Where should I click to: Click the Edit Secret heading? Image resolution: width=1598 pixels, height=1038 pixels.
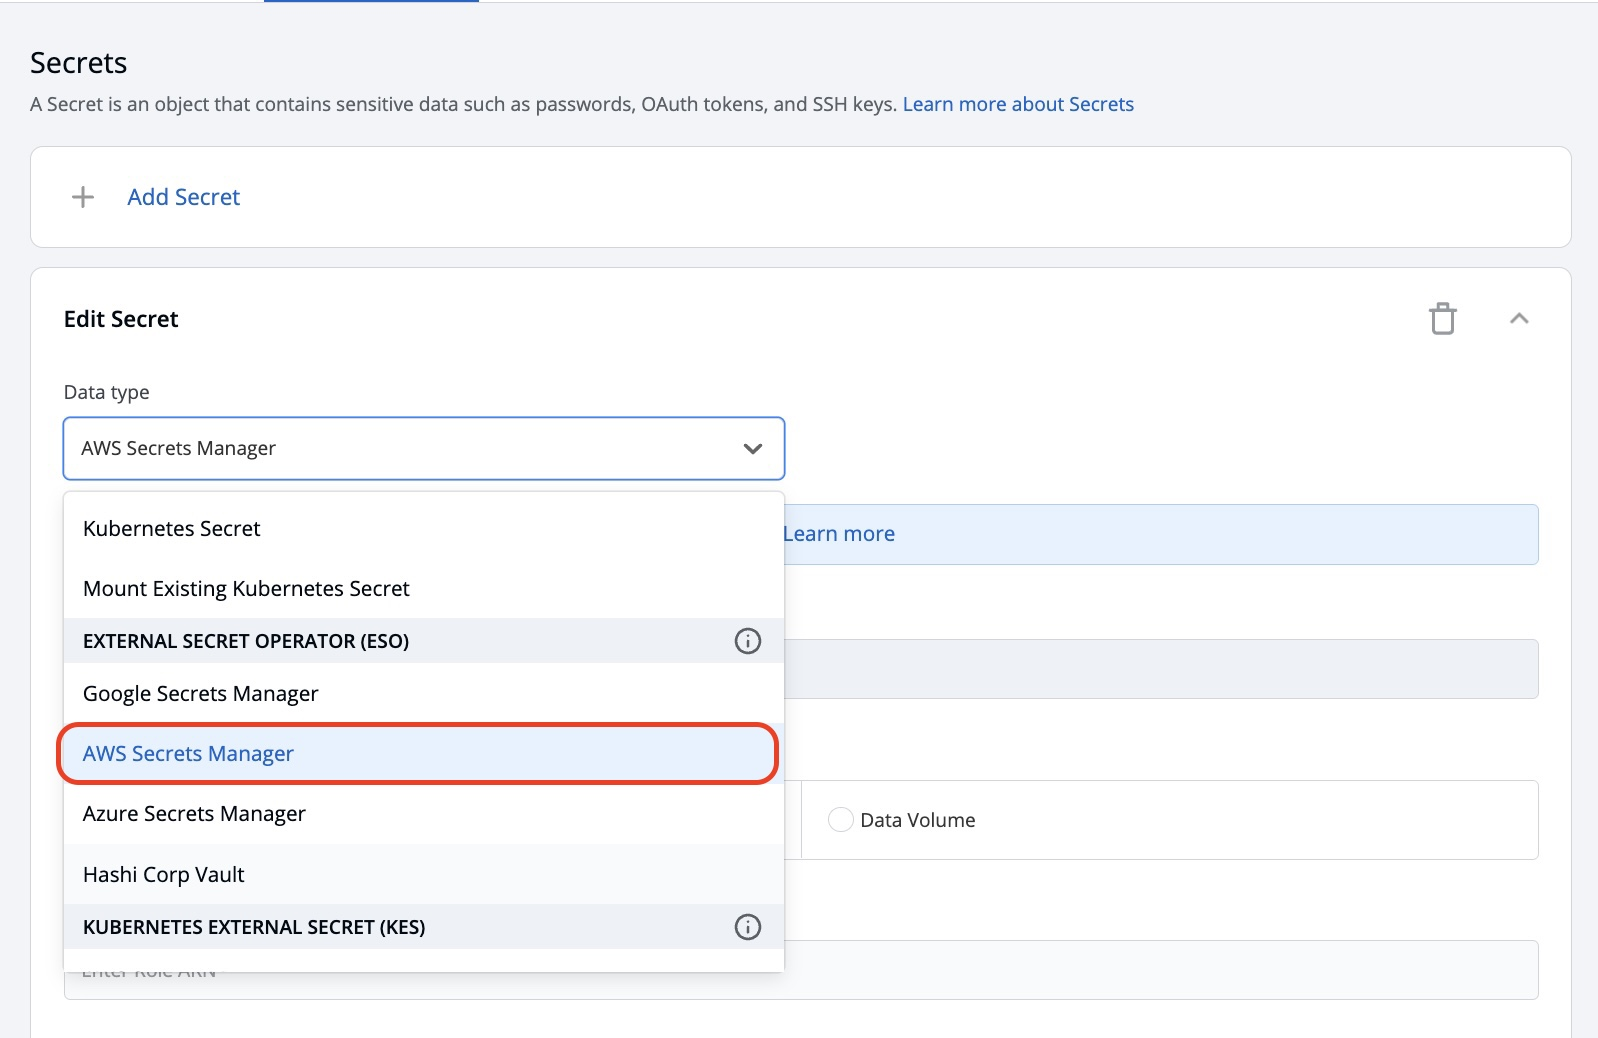click(x=121, y=319)
